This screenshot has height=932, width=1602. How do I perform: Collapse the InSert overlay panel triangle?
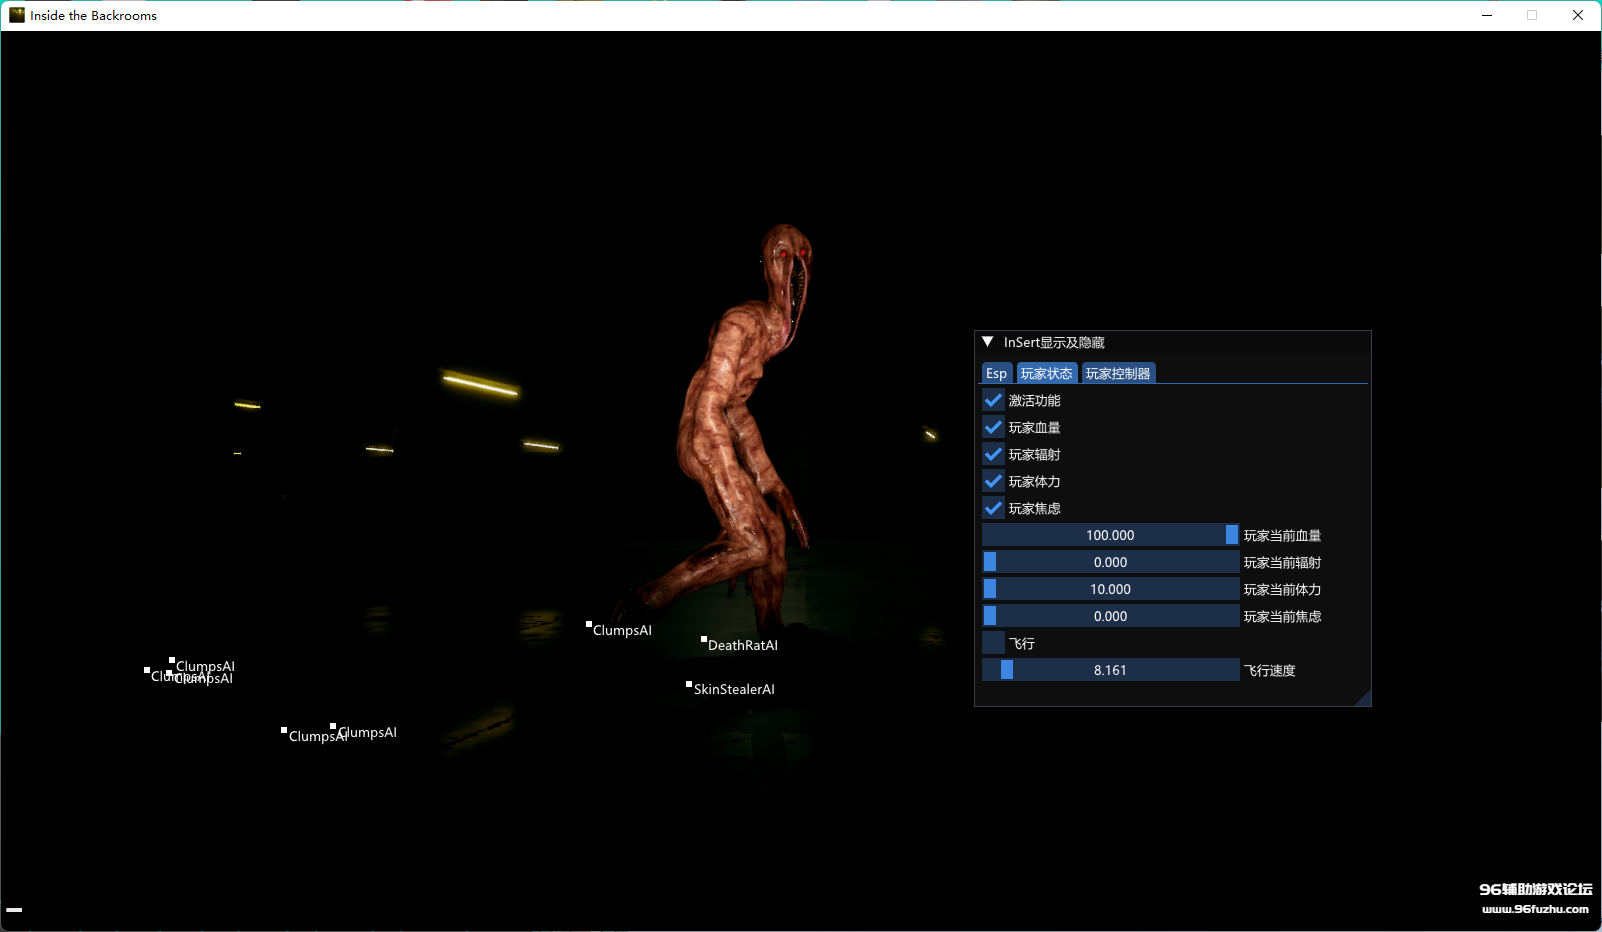(988, 342)
